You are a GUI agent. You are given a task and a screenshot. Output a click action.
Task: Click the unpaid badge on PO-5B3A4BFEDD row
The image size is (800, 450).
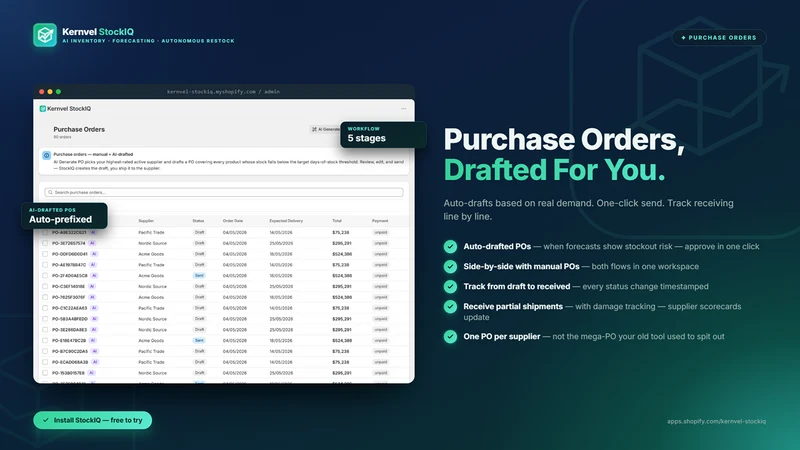[381, 319]
